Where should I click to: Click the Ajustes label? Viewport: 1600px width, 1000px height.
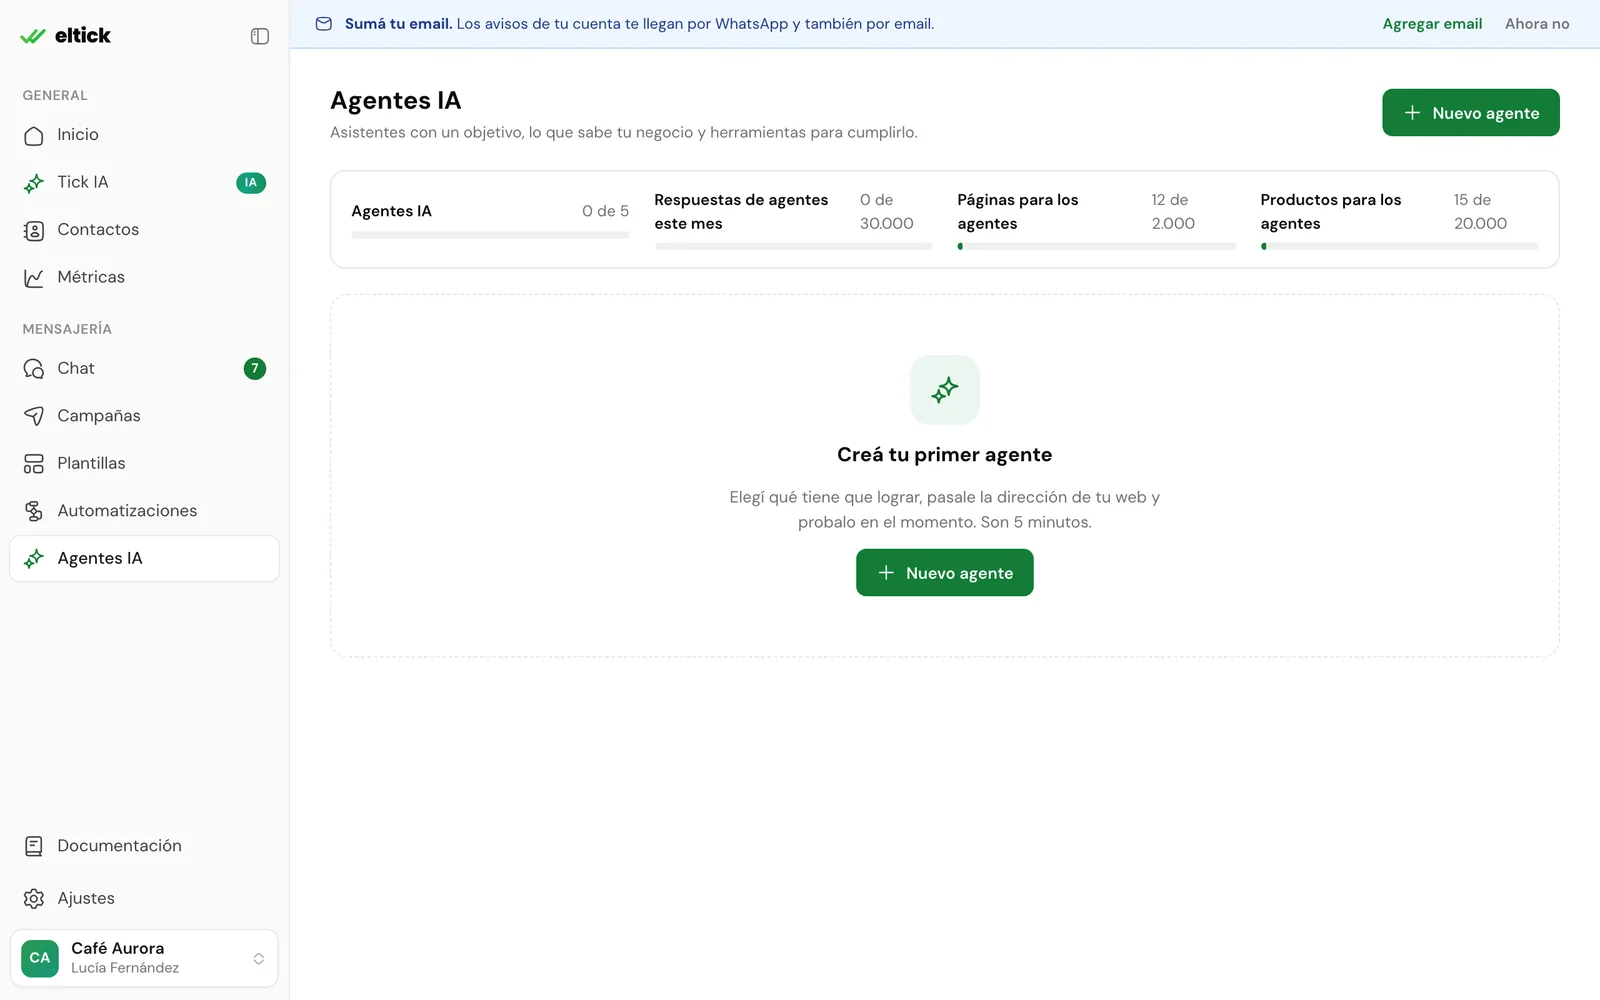coord(86,899)
